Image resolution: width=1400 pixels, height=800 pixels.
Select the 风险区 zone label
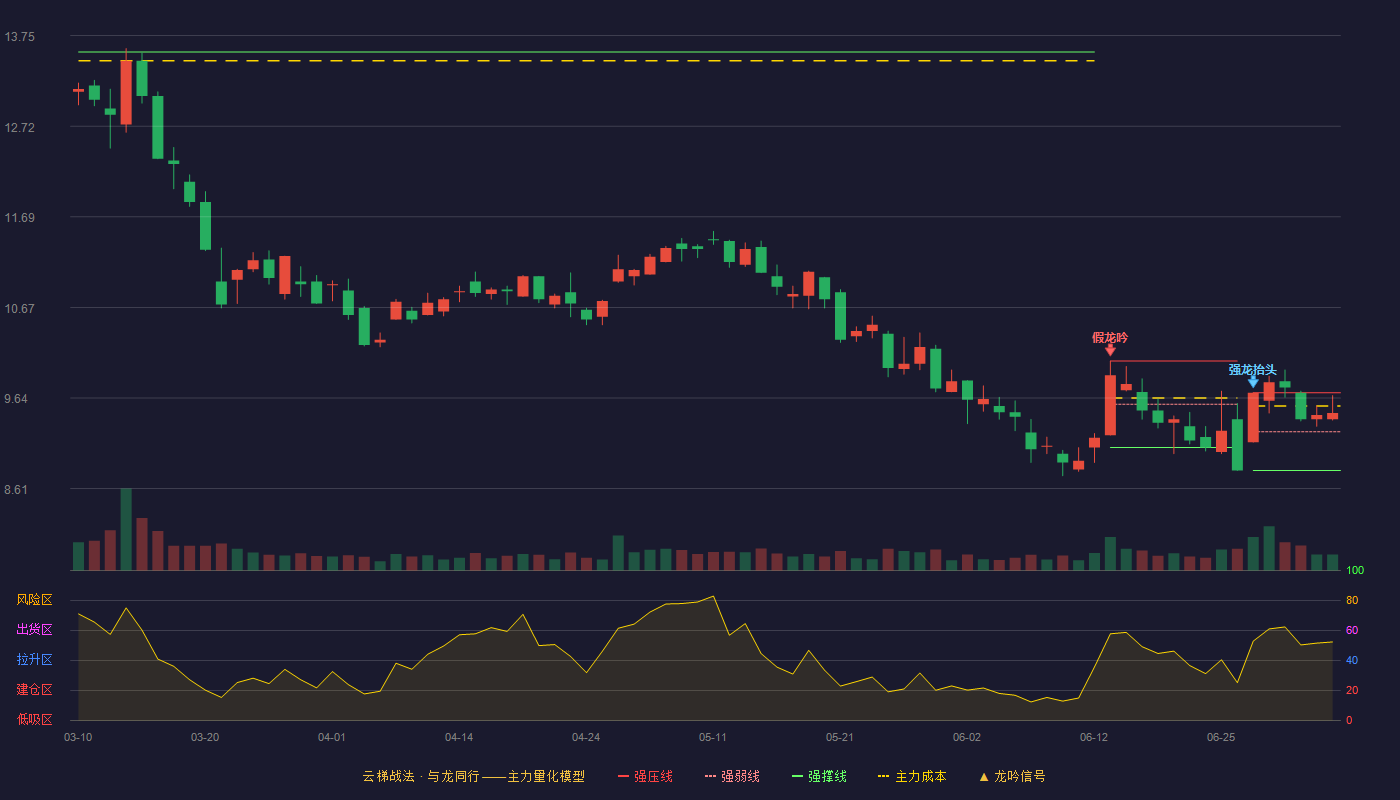point(35,600)
